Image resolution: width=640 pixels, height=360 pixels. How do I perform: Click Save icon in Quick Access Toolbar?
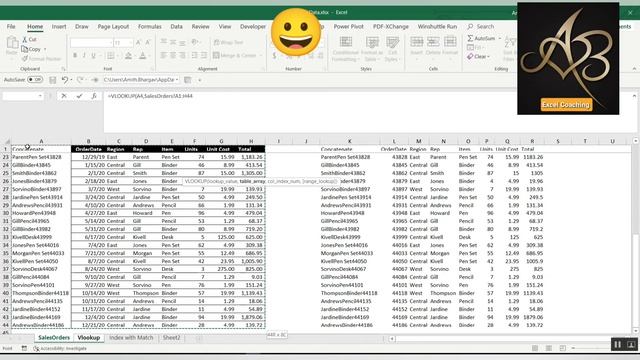53,80
